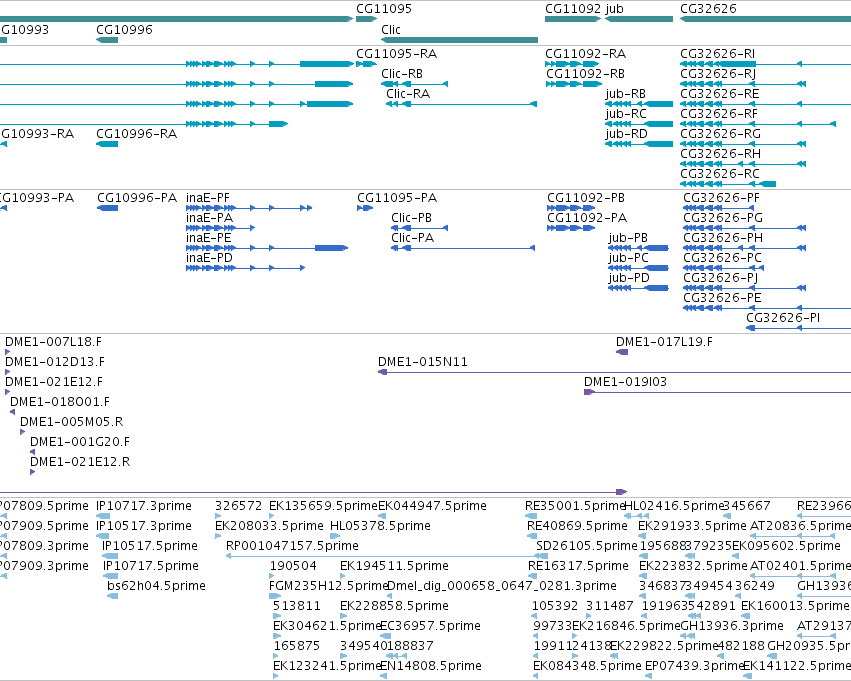Click the CG10996 gene label
The width and height of the screenshot is (851, 681).
coord(124,30)
